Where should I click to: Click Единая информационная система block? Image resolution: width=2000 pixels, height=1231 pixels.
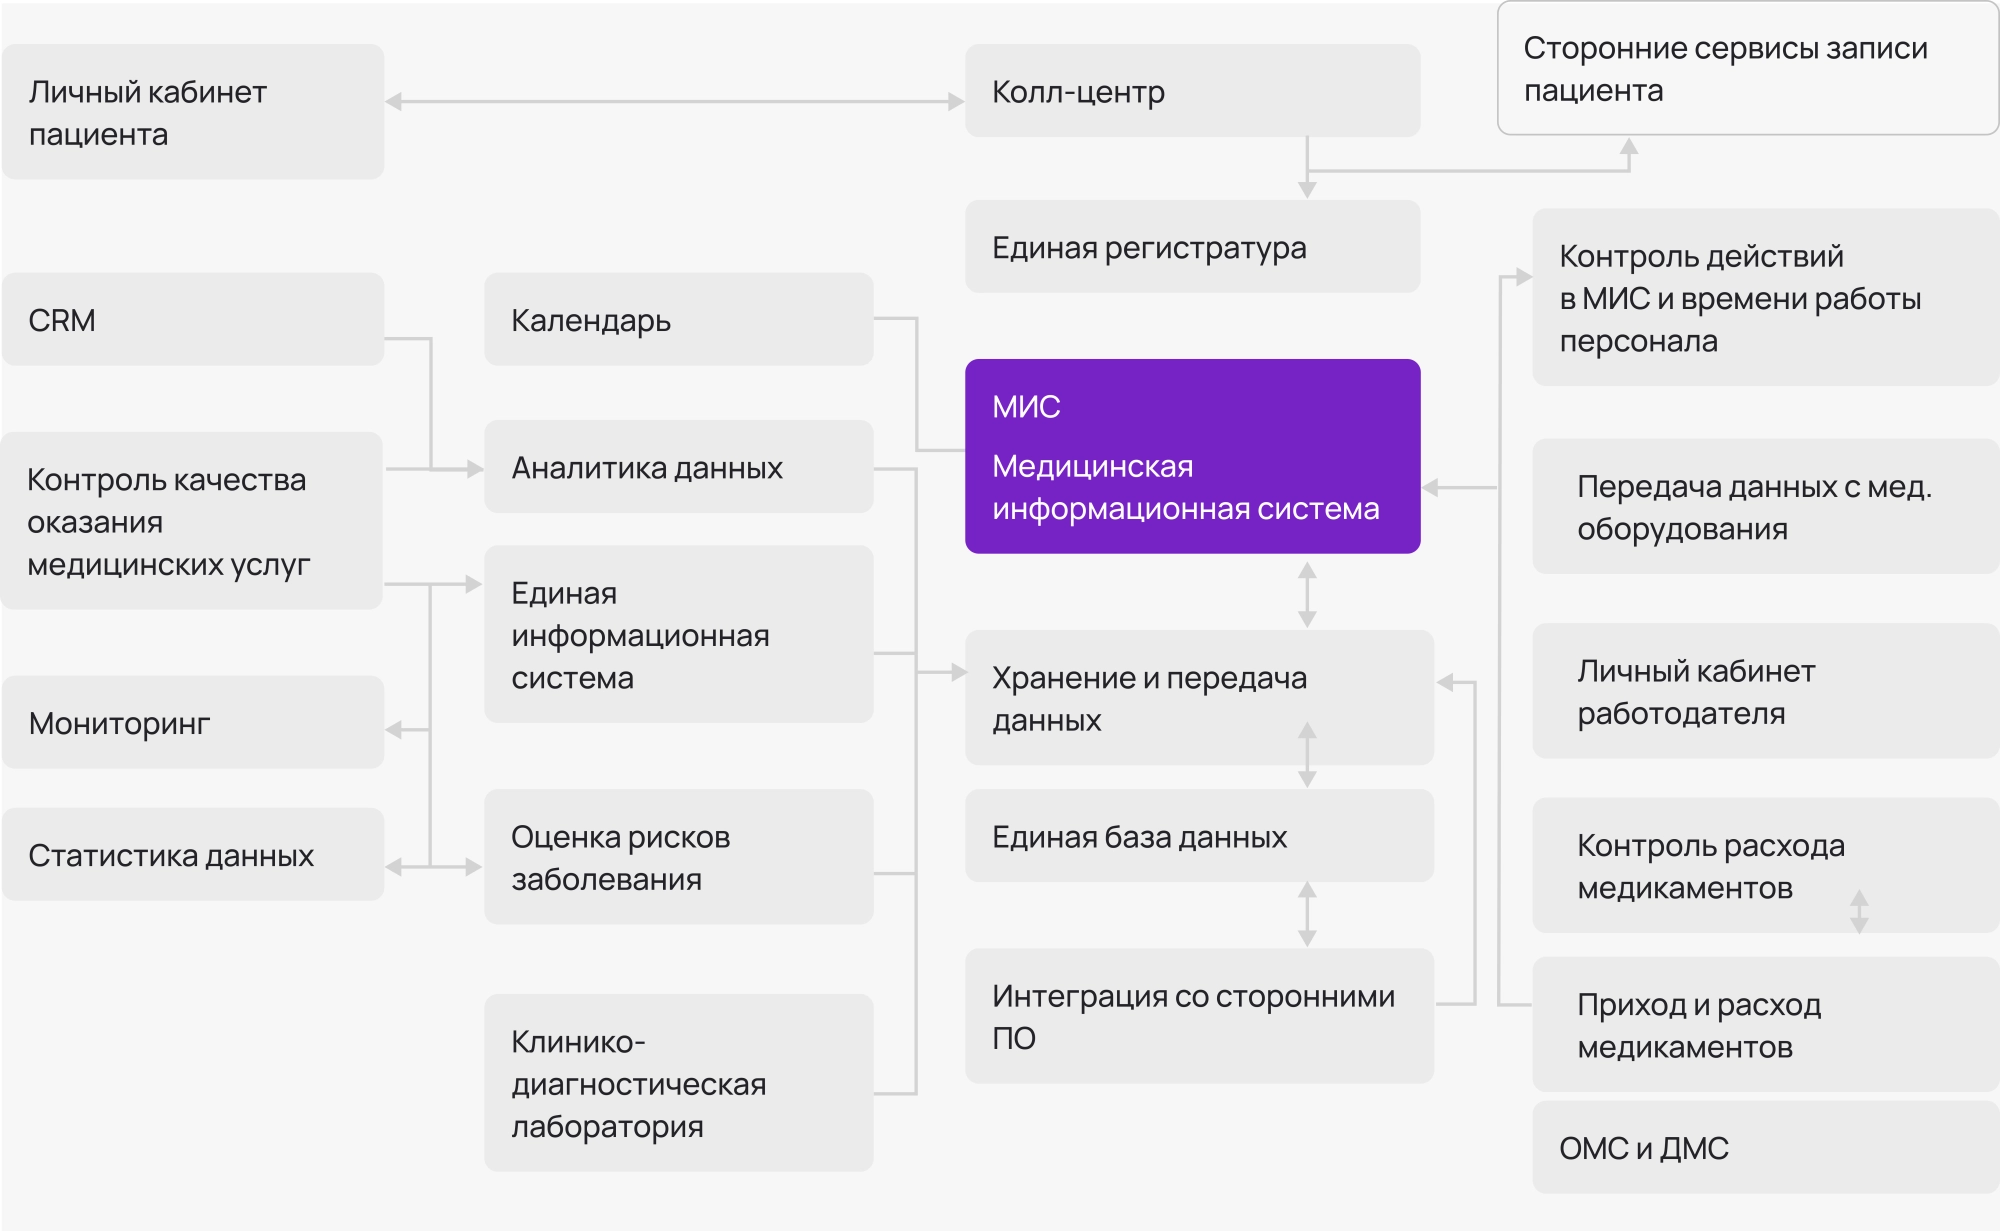[678, 635]
